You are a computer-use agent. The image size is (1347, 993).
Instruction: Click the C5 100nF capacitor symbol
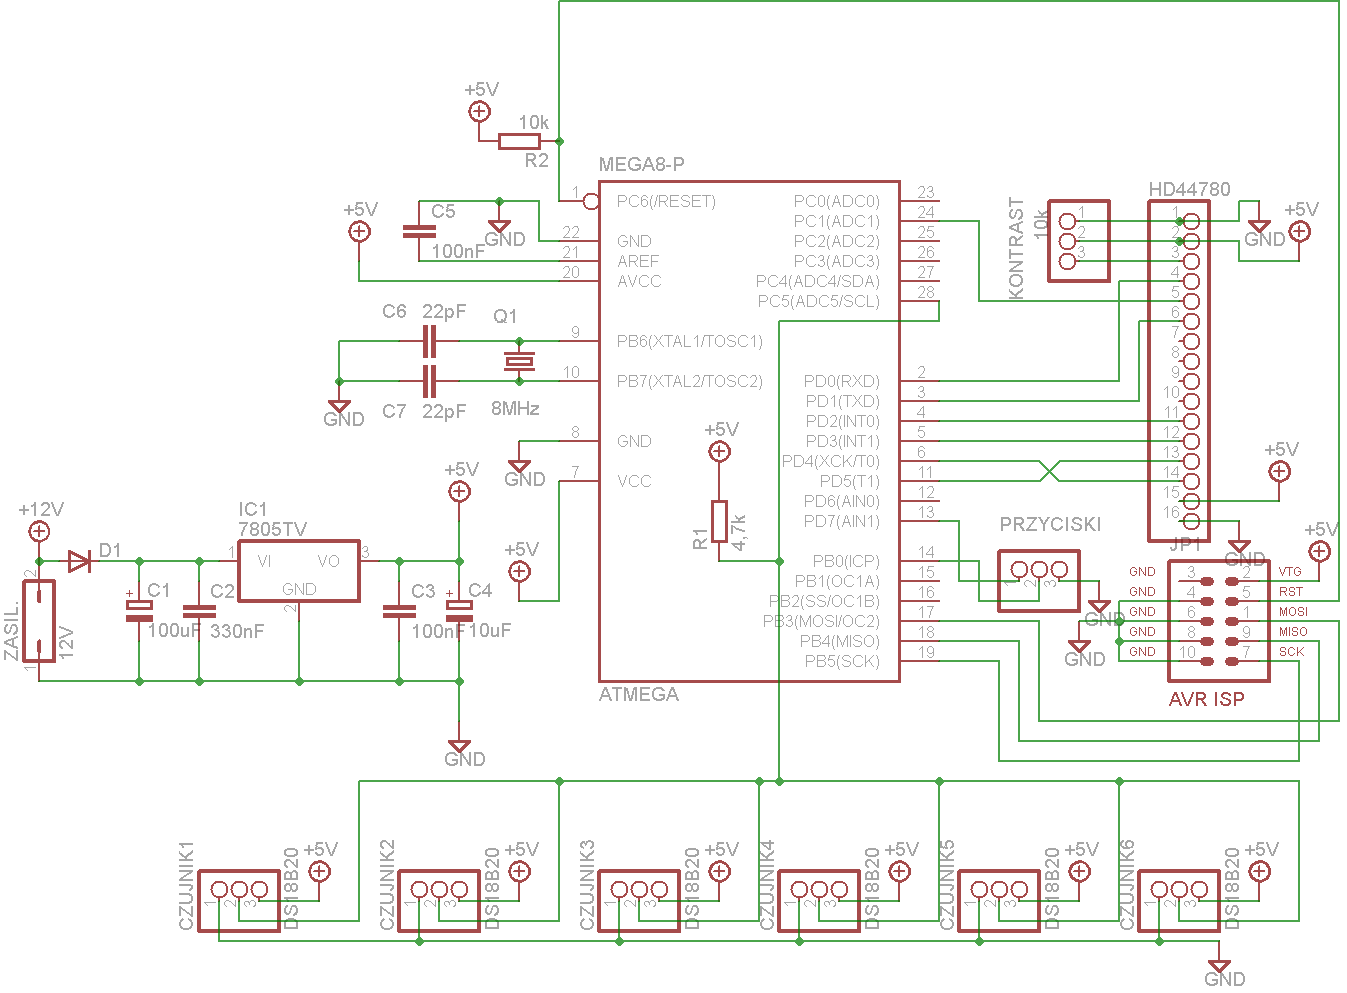point(419,231)
